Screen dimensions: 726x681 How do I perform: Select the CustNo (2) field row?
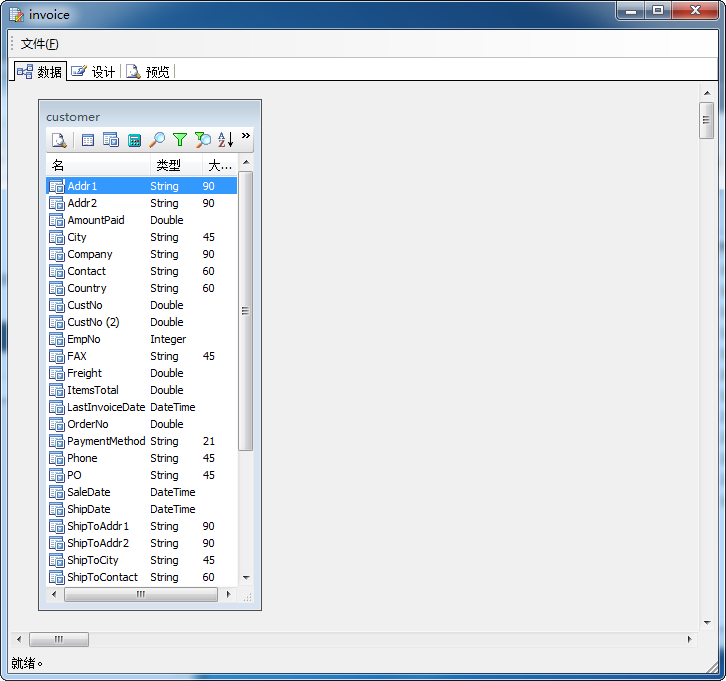(142, 322)
